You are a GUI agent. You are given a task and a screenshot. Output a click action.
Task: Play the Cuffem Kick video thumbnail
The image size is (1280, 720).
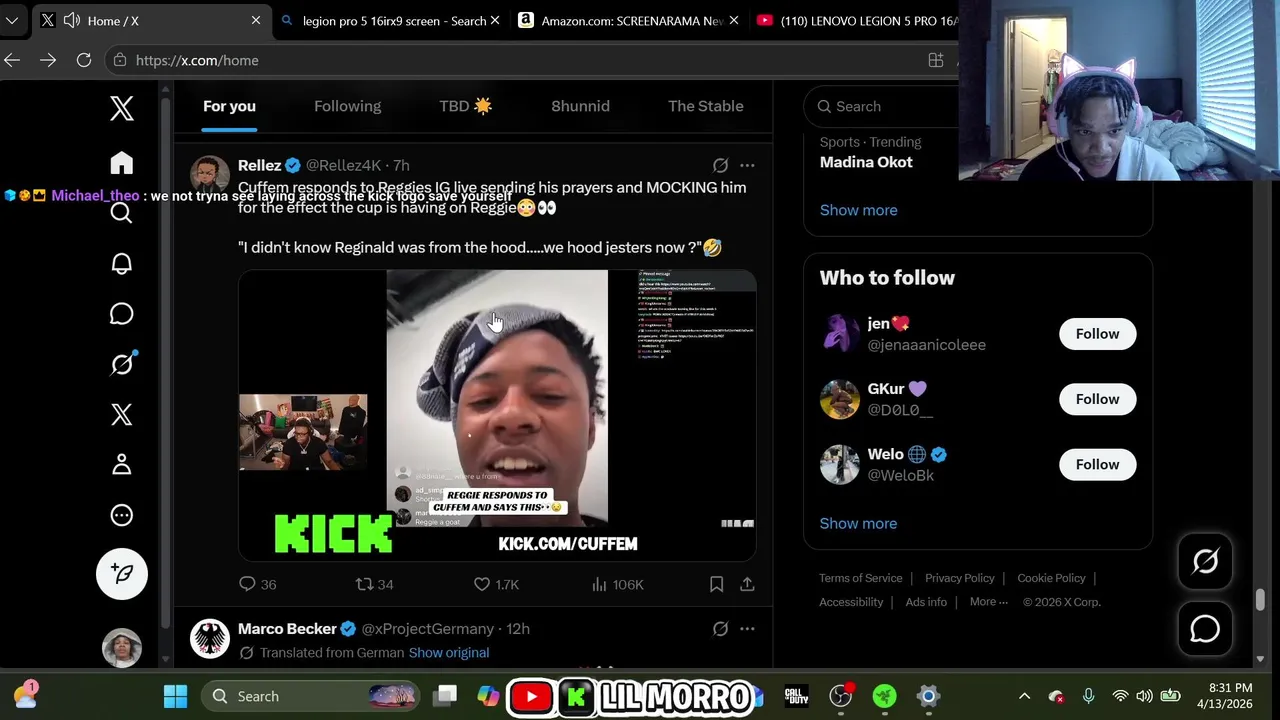[x=497, y=415]
